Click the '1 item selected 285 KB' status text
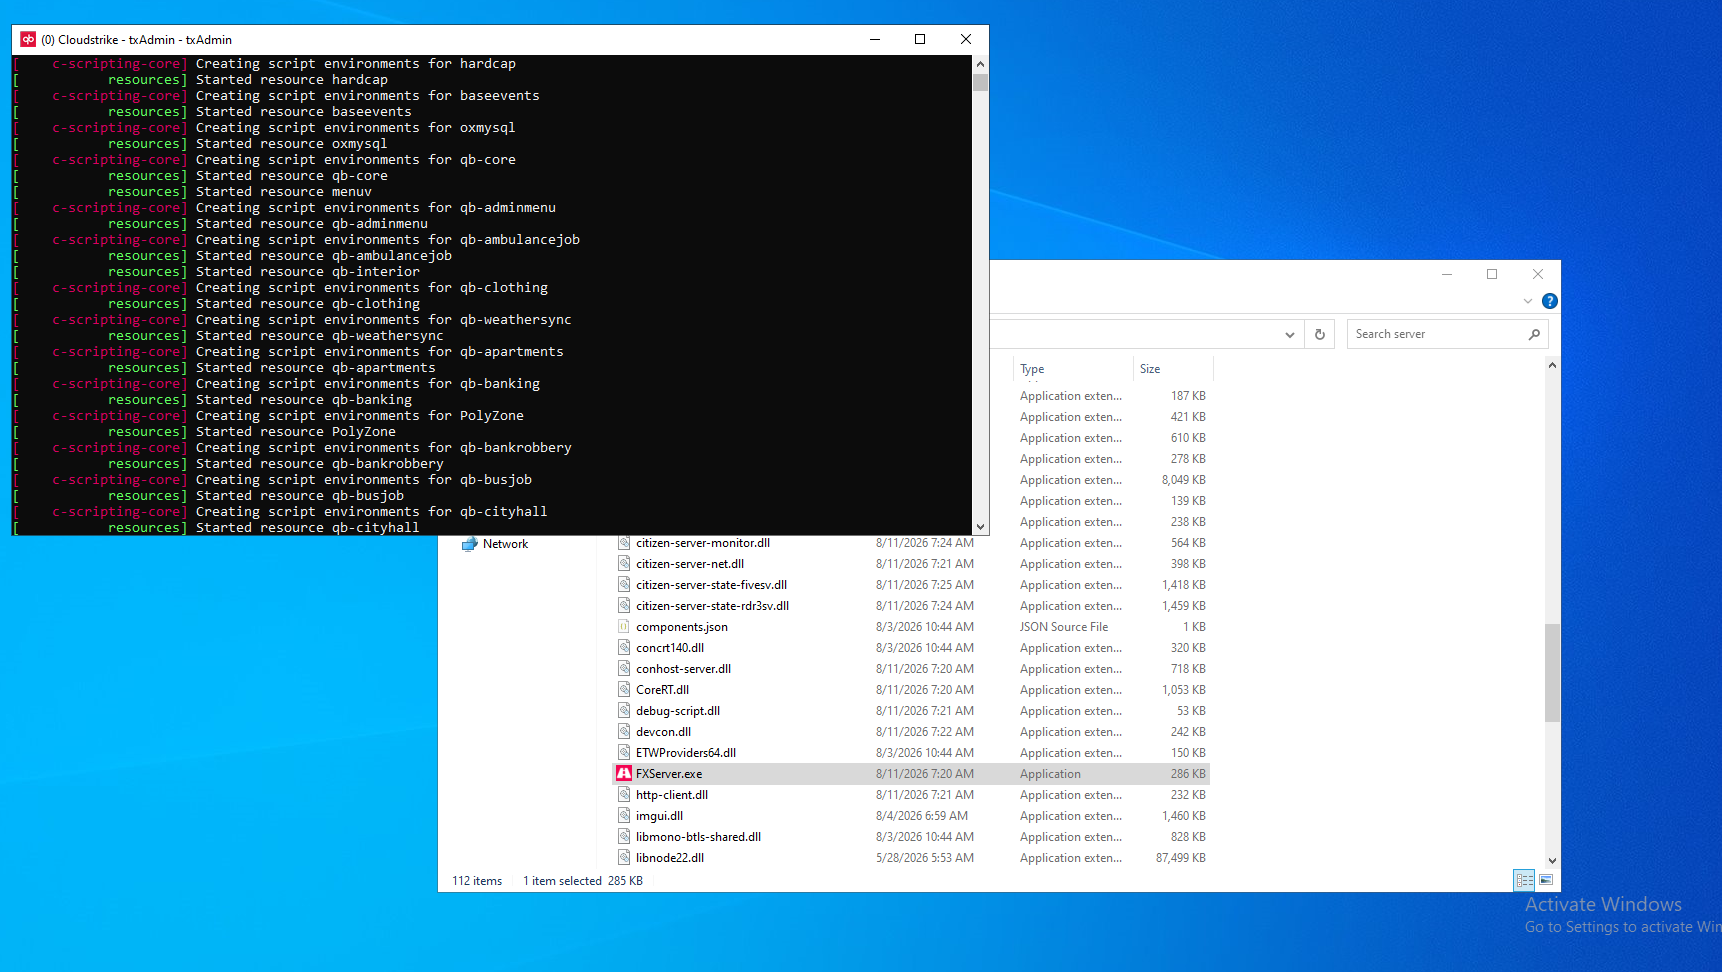This screenshot has width=1722, height=972. pyautogui.click(x=583, y=881)
